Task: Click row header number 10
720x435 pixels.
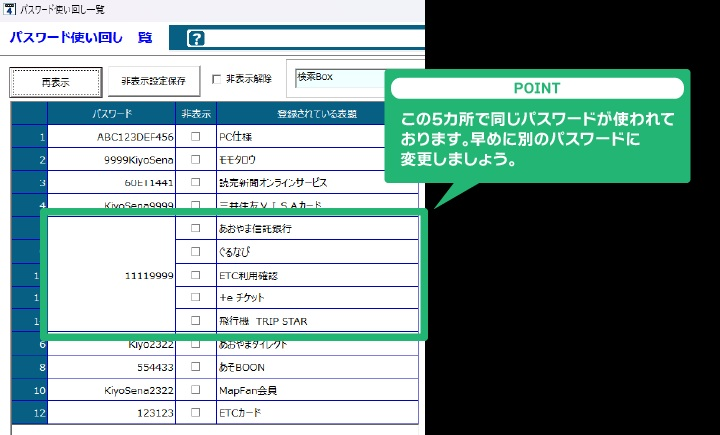Action: 29,390
